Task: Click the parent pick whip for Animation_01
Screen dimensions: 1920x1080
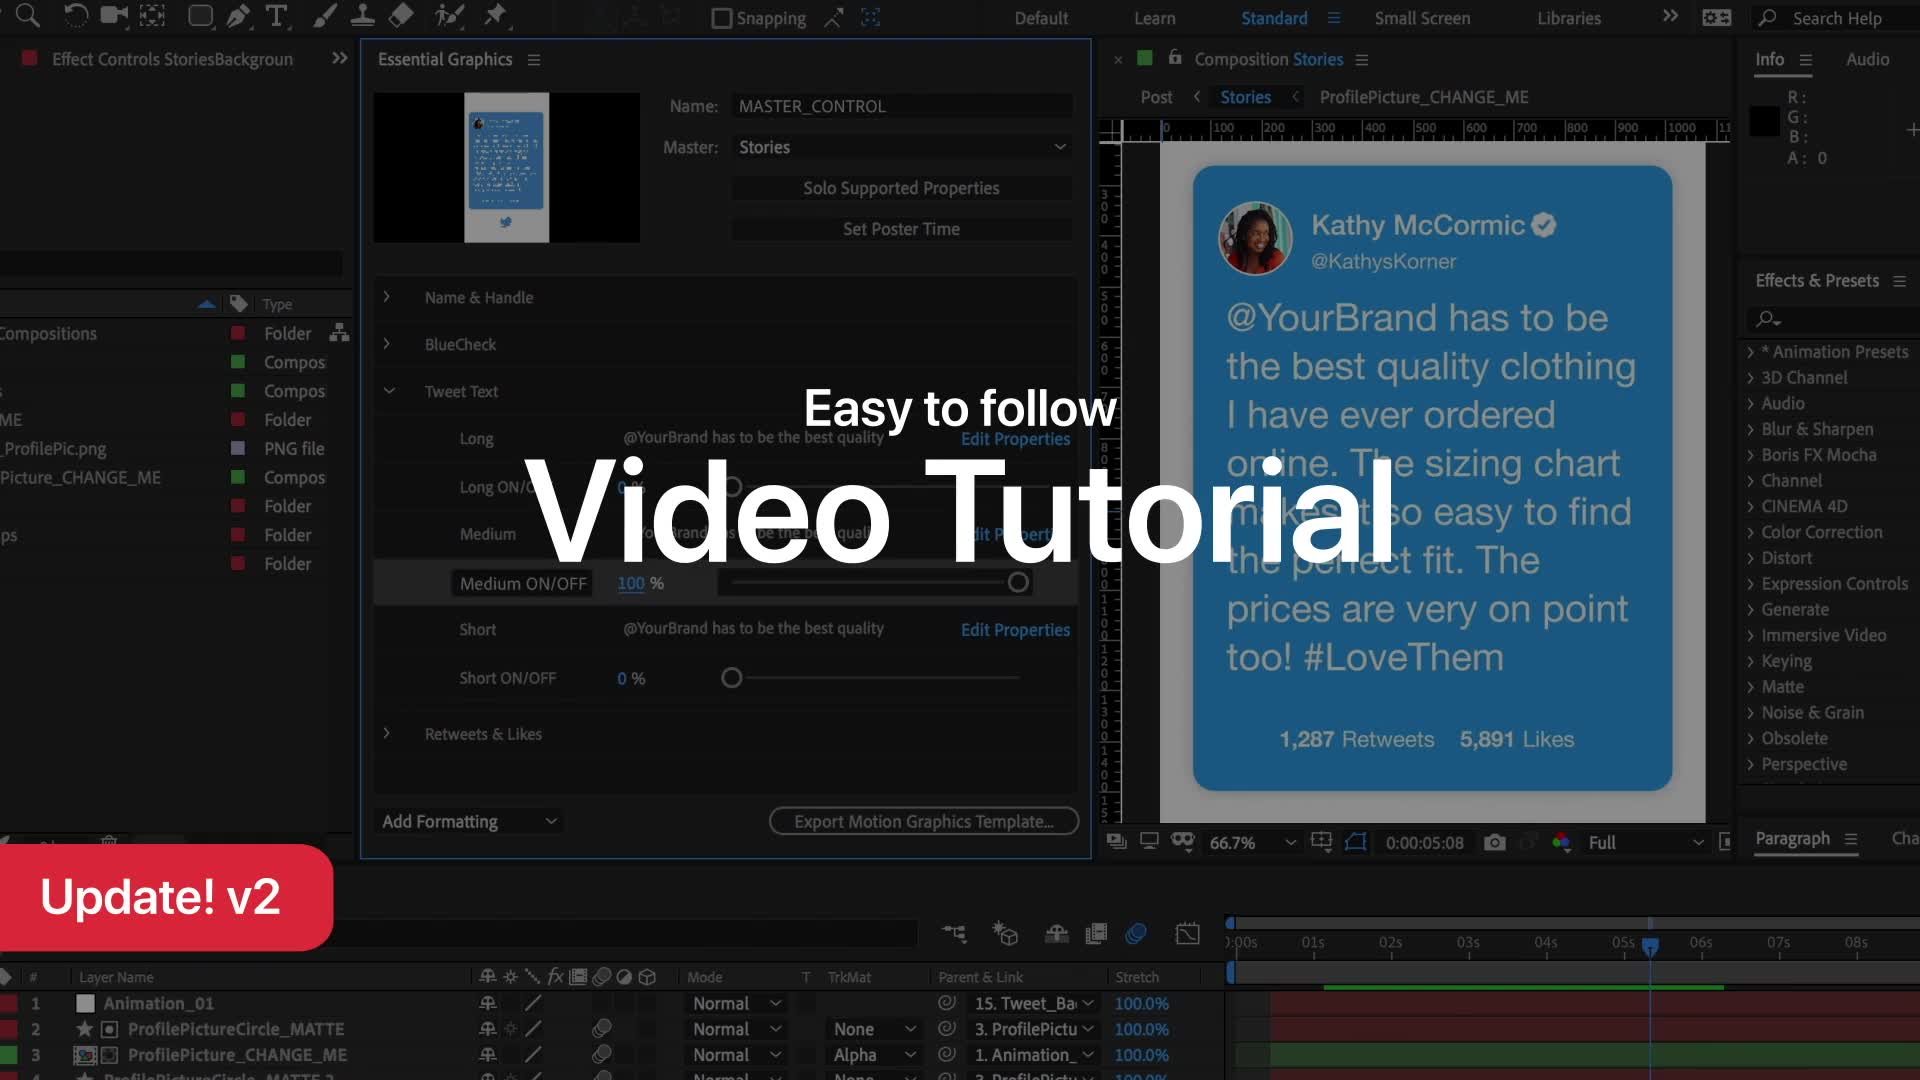Action: tap(946, 1003)
